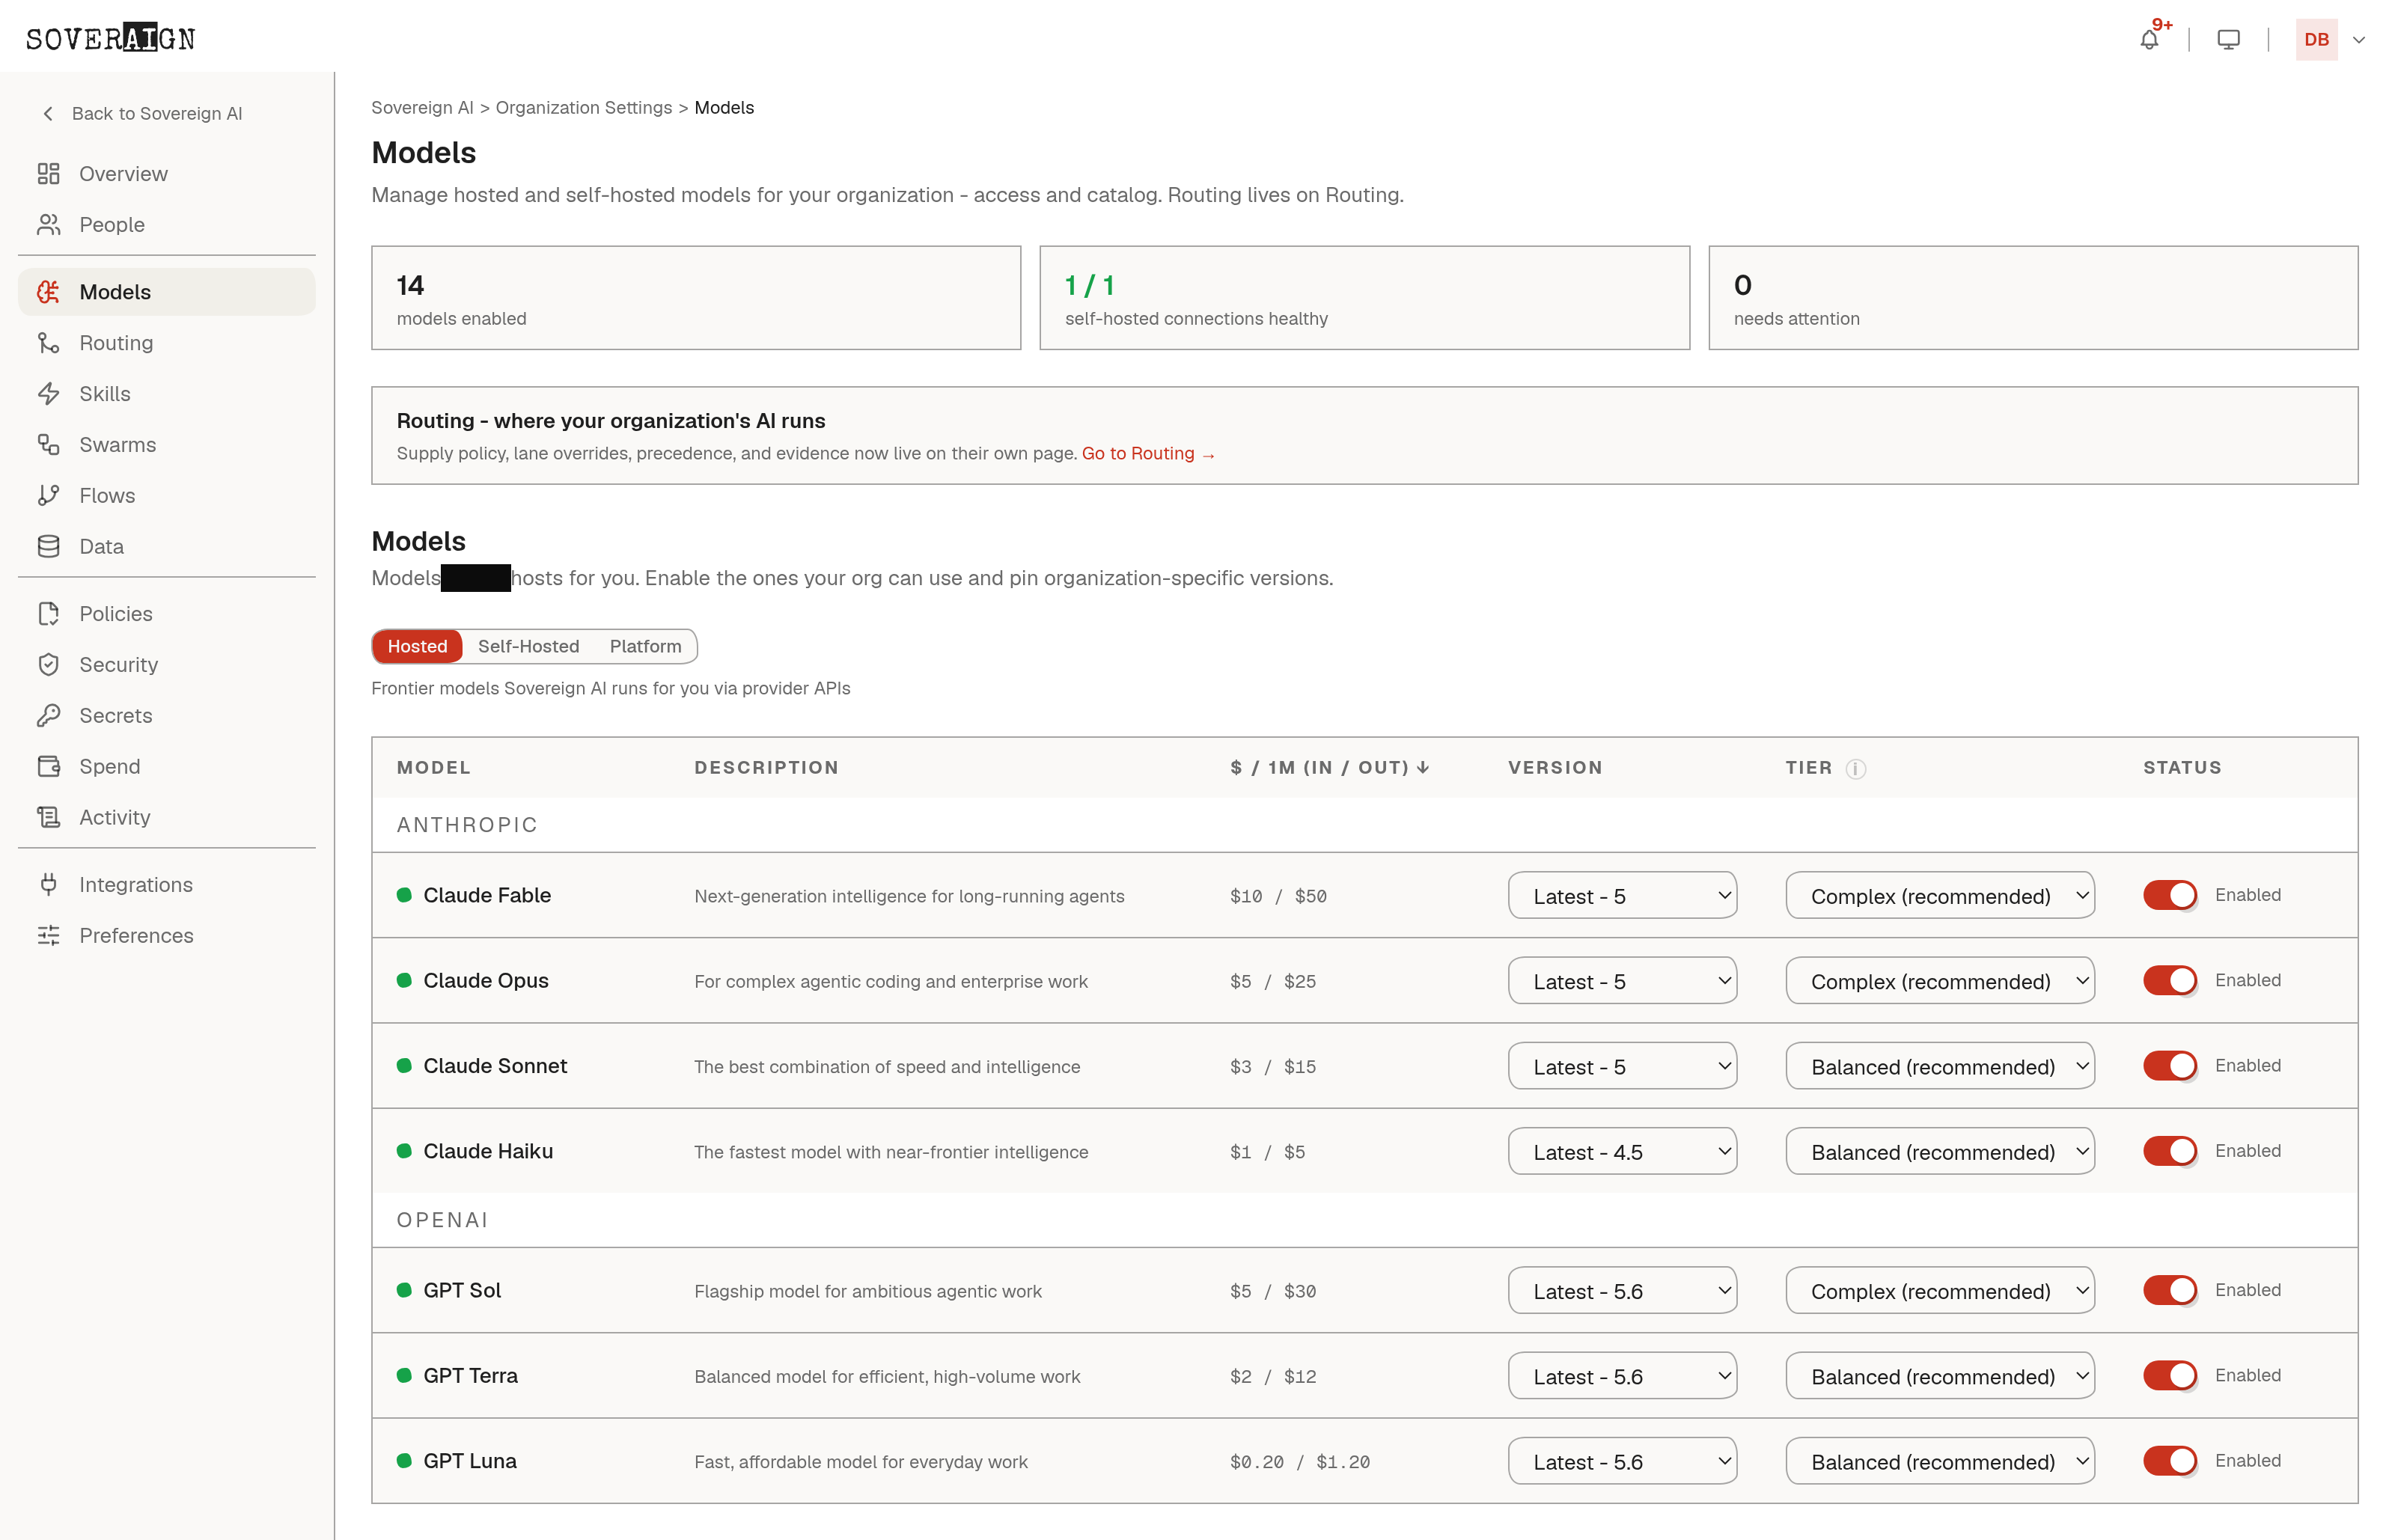Screen dimensions: 2395x1540
Task: Switch to the Self-Hosted tab
Action: [x=528, y=646]
